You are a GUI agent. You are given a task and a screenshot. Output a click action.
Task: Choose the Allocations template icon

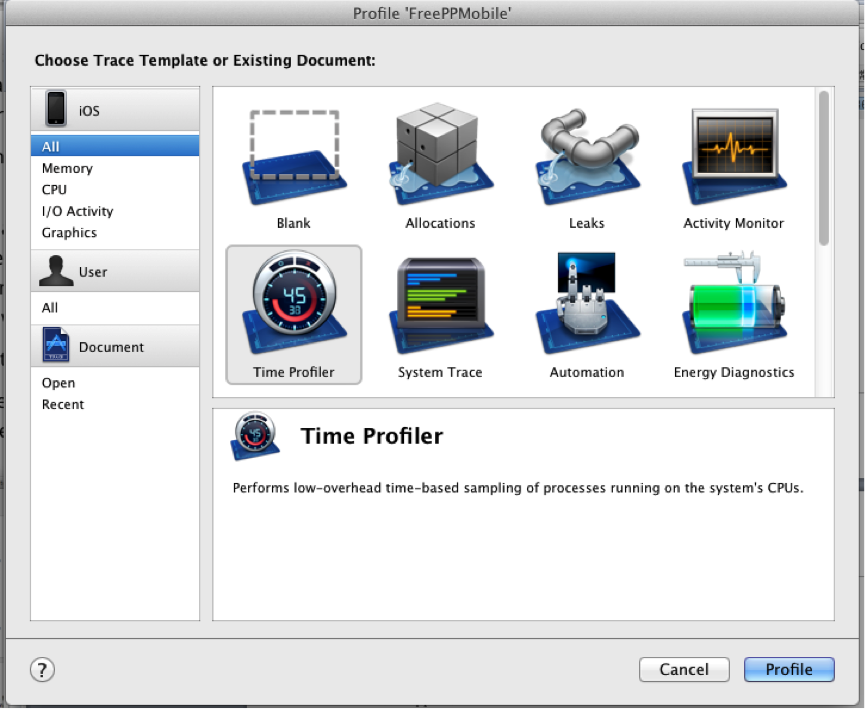440,154
